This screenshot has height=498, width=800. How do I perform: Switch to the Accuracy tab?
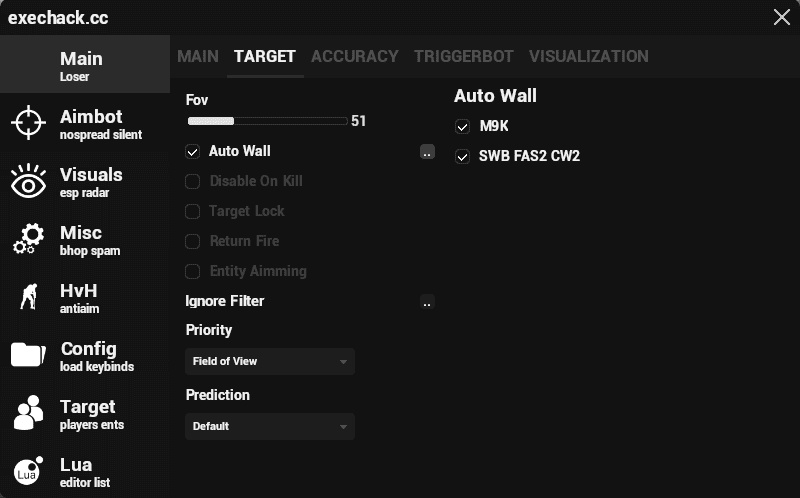[354, 57]
